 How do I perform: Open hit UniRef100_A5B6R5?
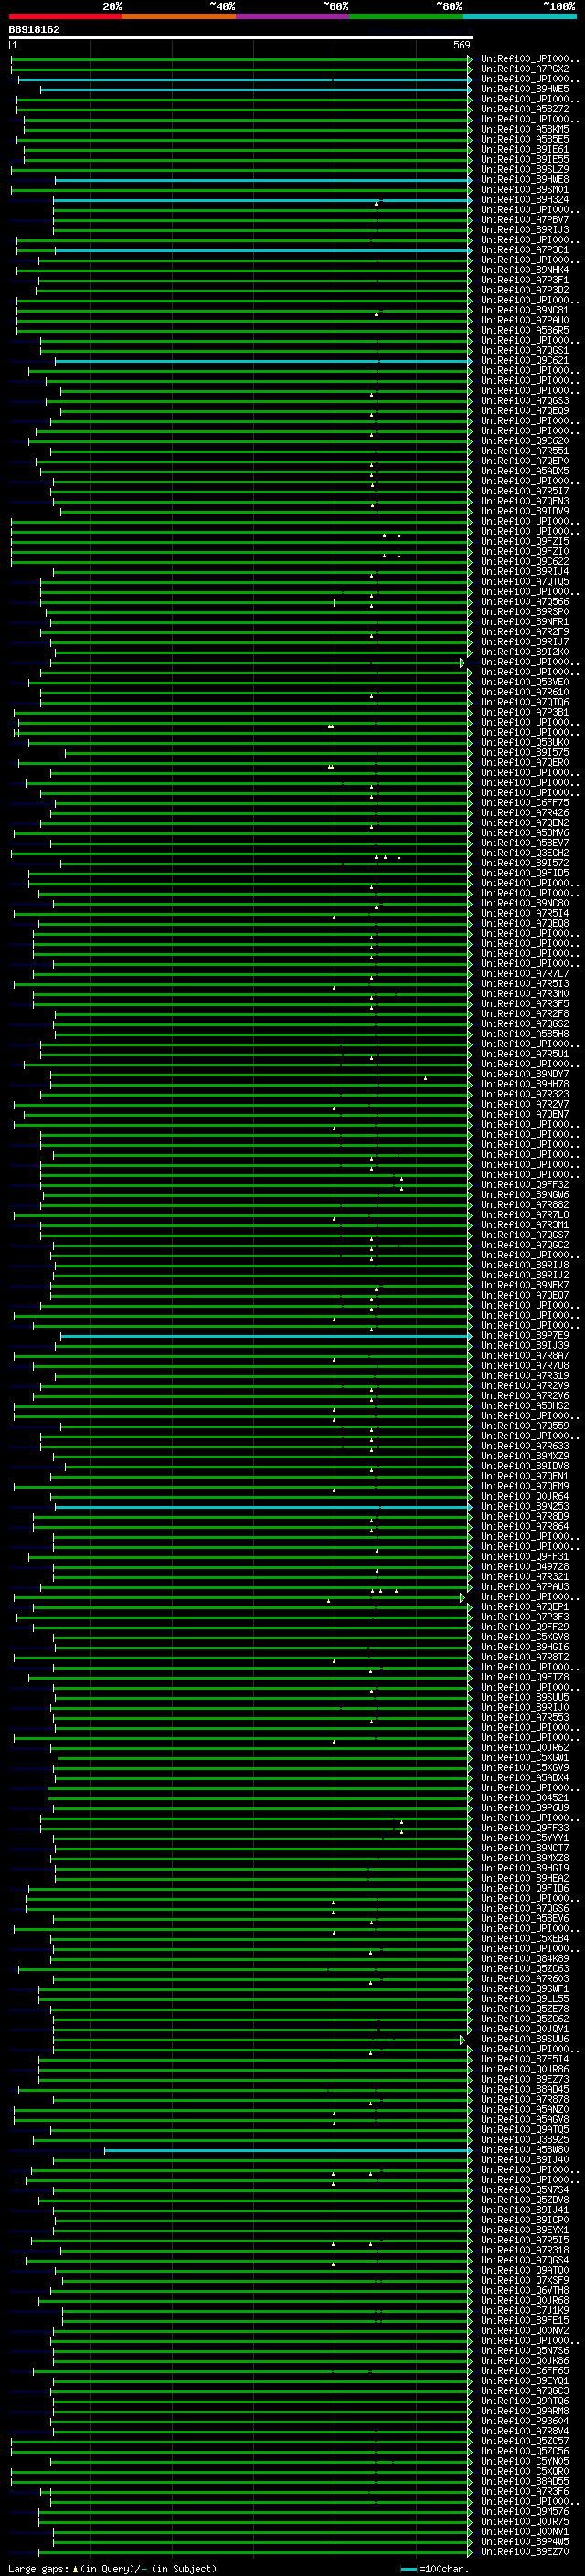525,330
